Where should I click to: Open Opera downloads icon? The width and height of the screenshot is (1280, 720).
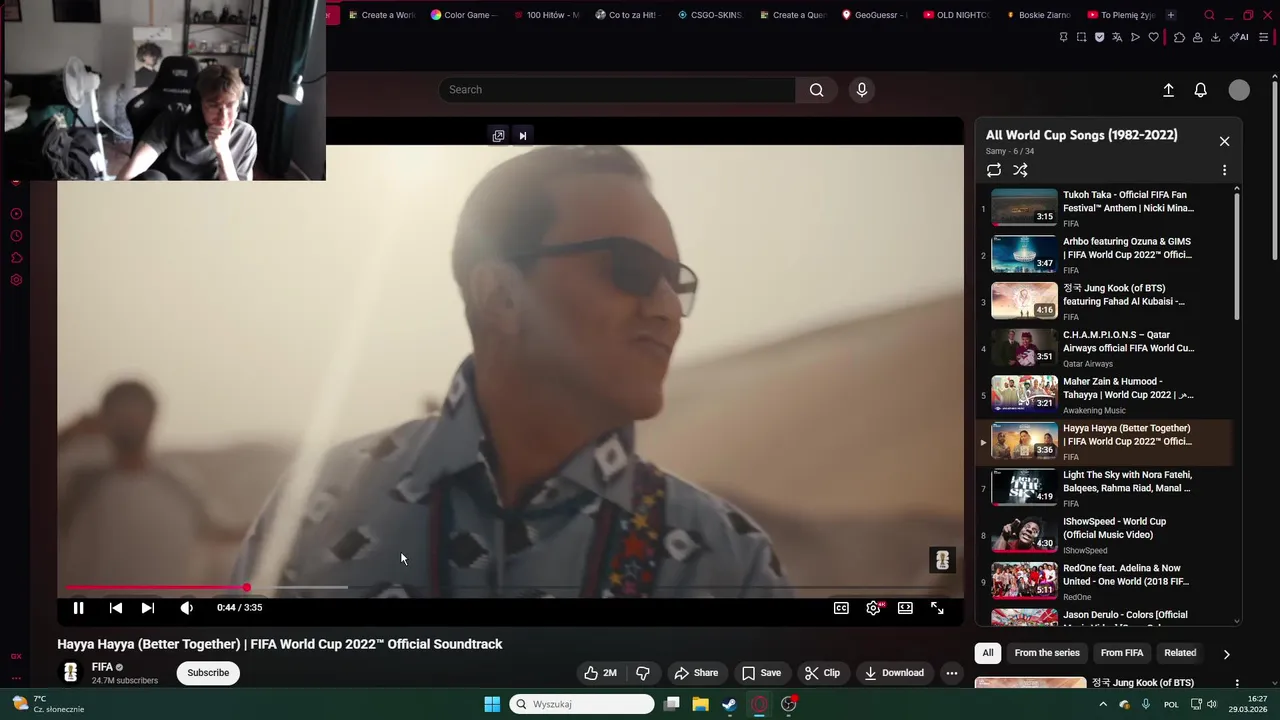[1215, 37]
